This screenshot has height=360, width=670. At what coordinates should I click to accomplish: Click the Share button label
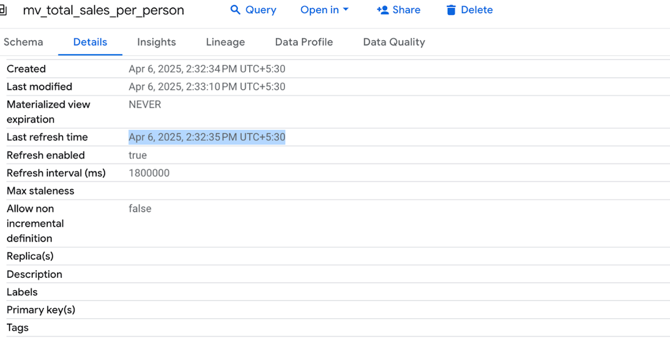click(x=406, y=10)
